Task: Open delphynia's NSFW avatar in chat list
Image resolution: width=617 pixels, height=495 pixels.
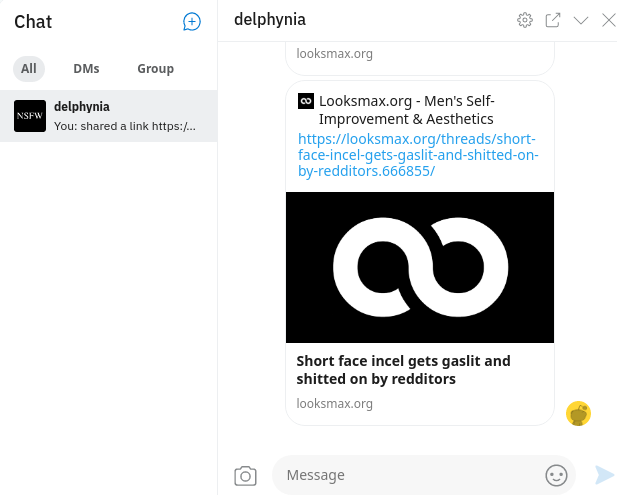Action: (x=30, y=116)
